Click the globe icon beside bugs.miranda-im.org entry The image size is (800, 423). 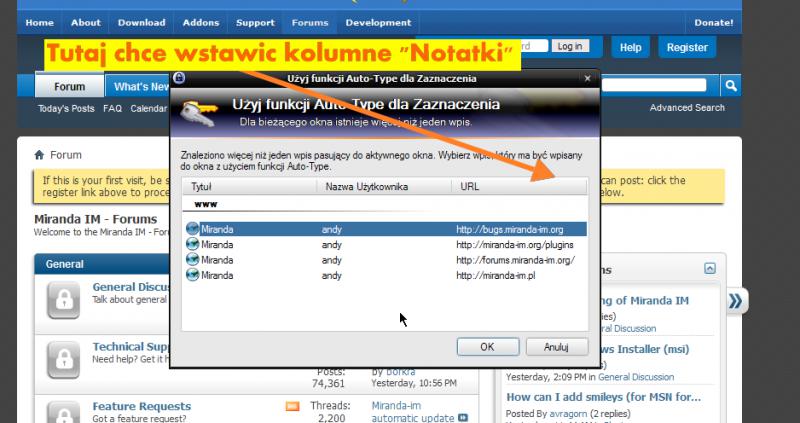pos(192,229)
